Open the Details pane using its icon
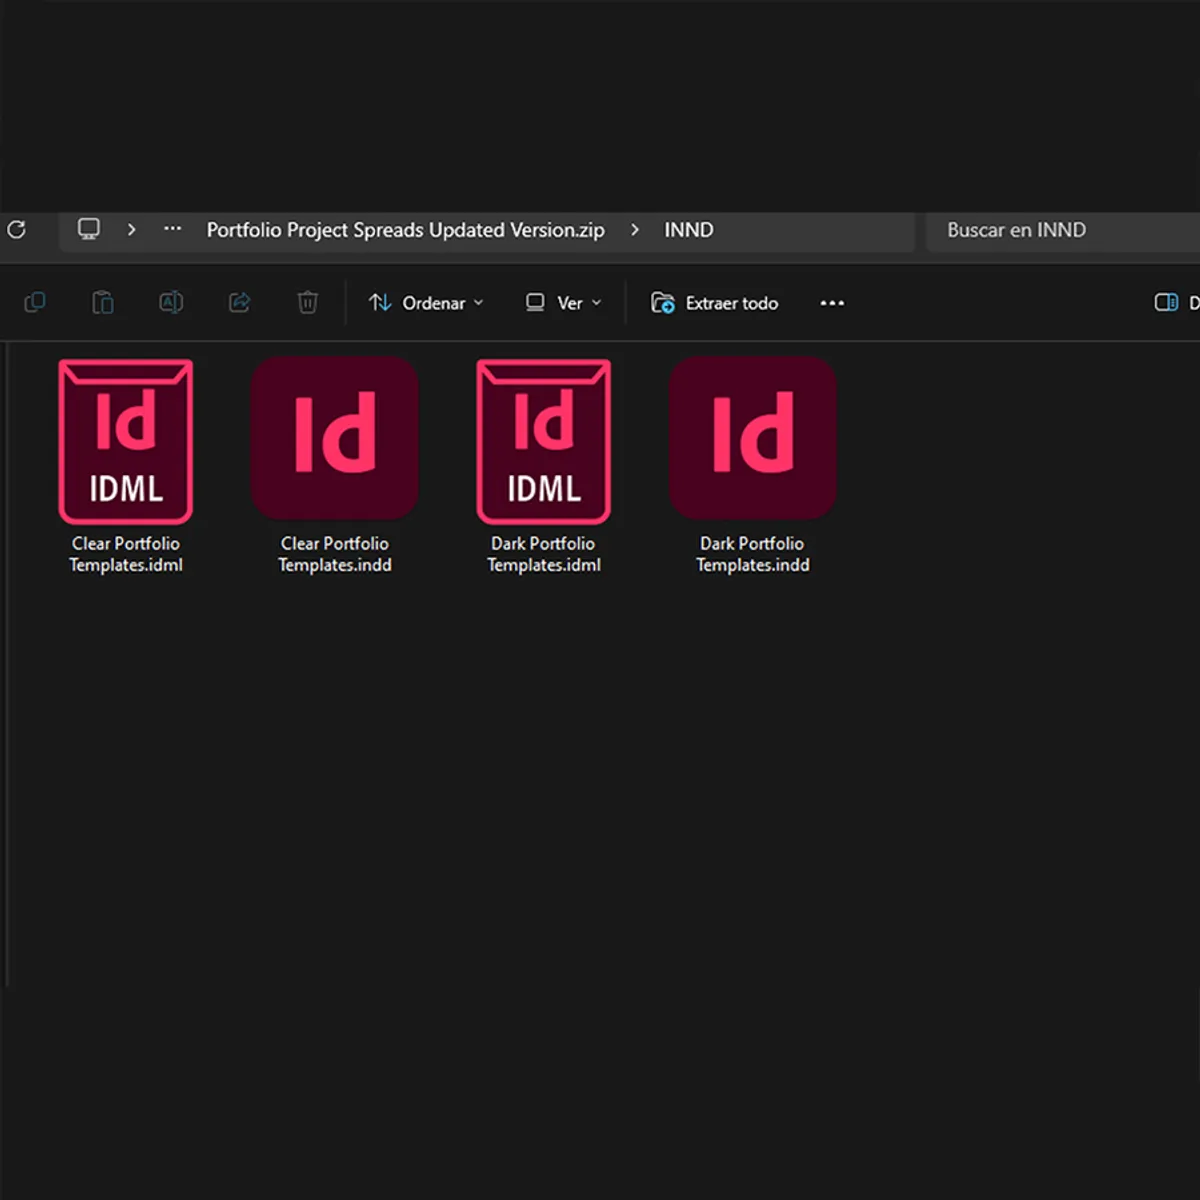This screenshot has height=1200, width=1200. pos(1166,302)
